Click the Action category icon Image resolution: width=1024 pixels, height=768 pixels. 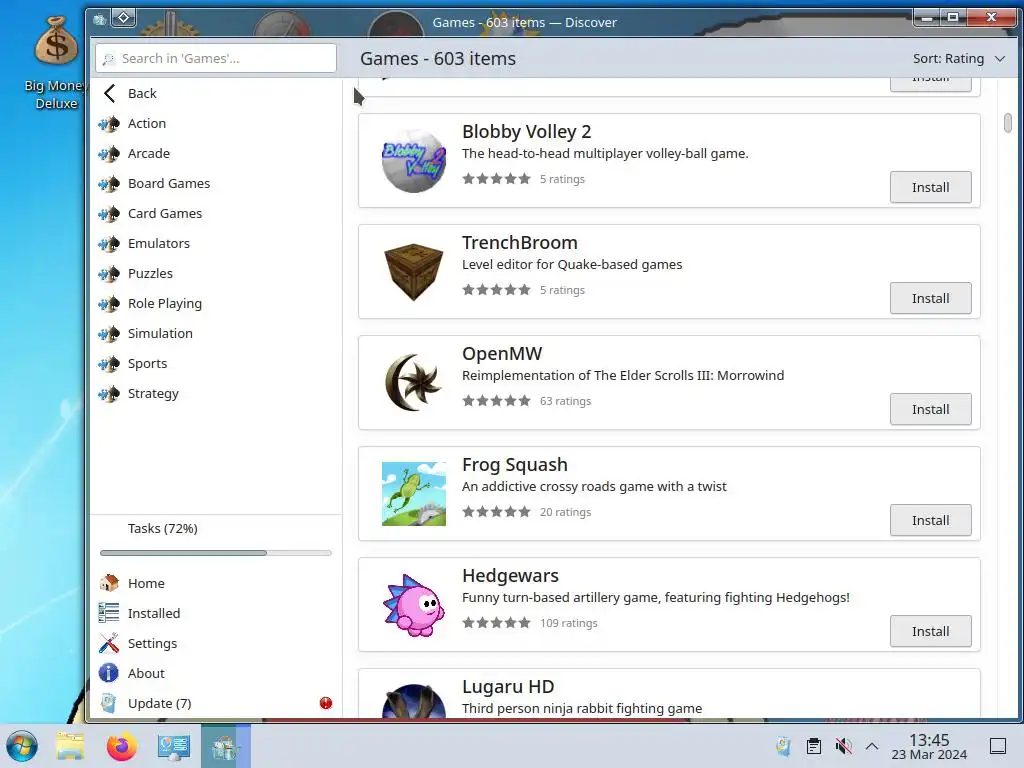[109, 123]
